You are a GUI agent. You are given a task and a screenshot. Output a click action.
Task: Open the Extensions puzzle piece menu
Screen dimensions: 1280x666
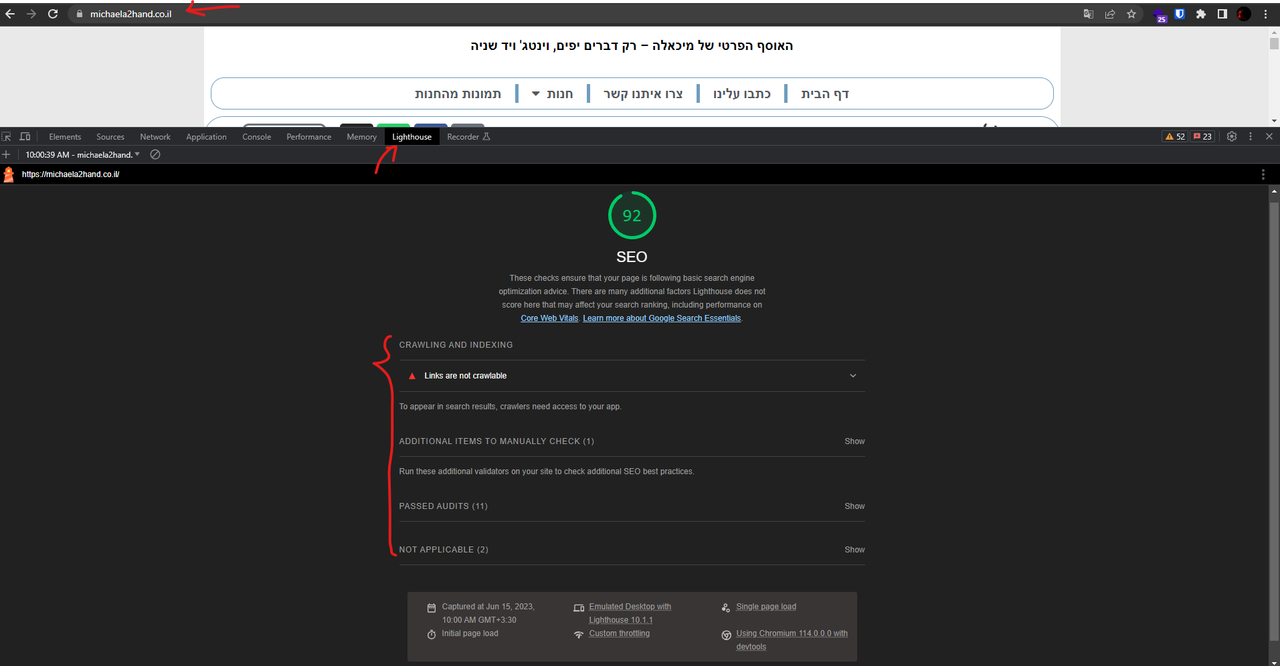[1201, 14]
